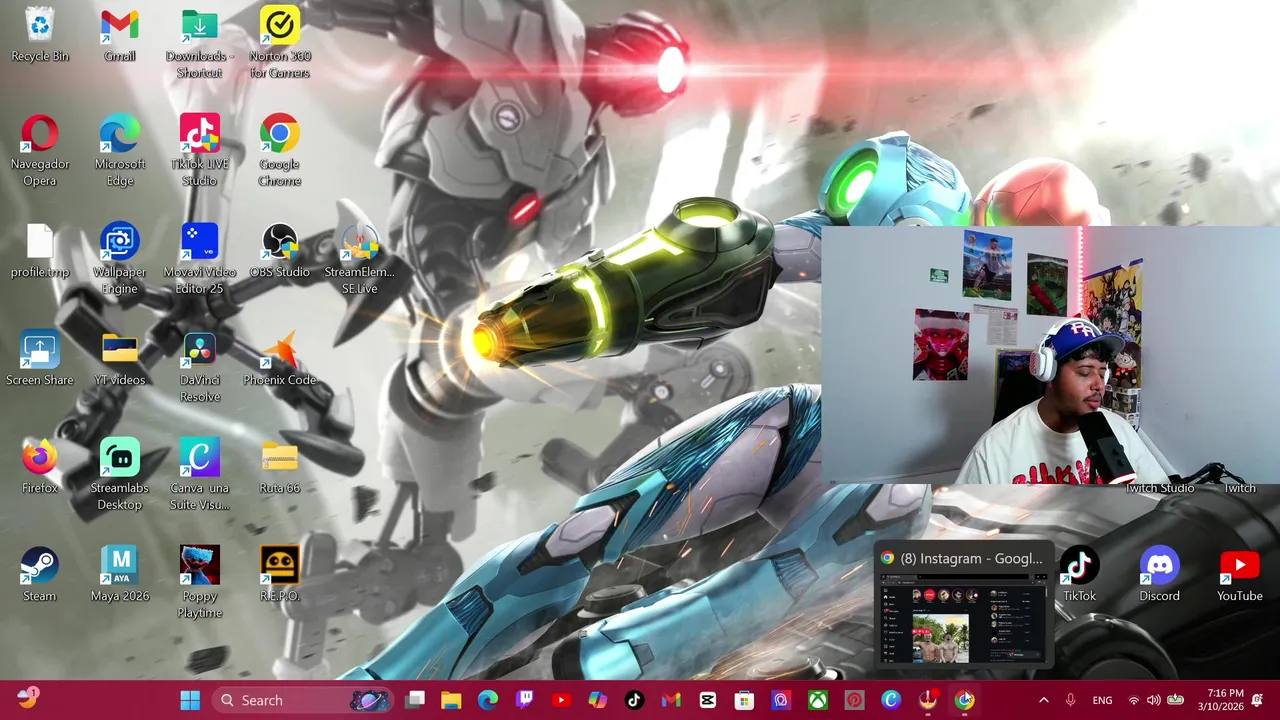The height and width of the screenshot is (720, 1280).
Task: Click the Instagram - Google preview title
Action: 971,559
